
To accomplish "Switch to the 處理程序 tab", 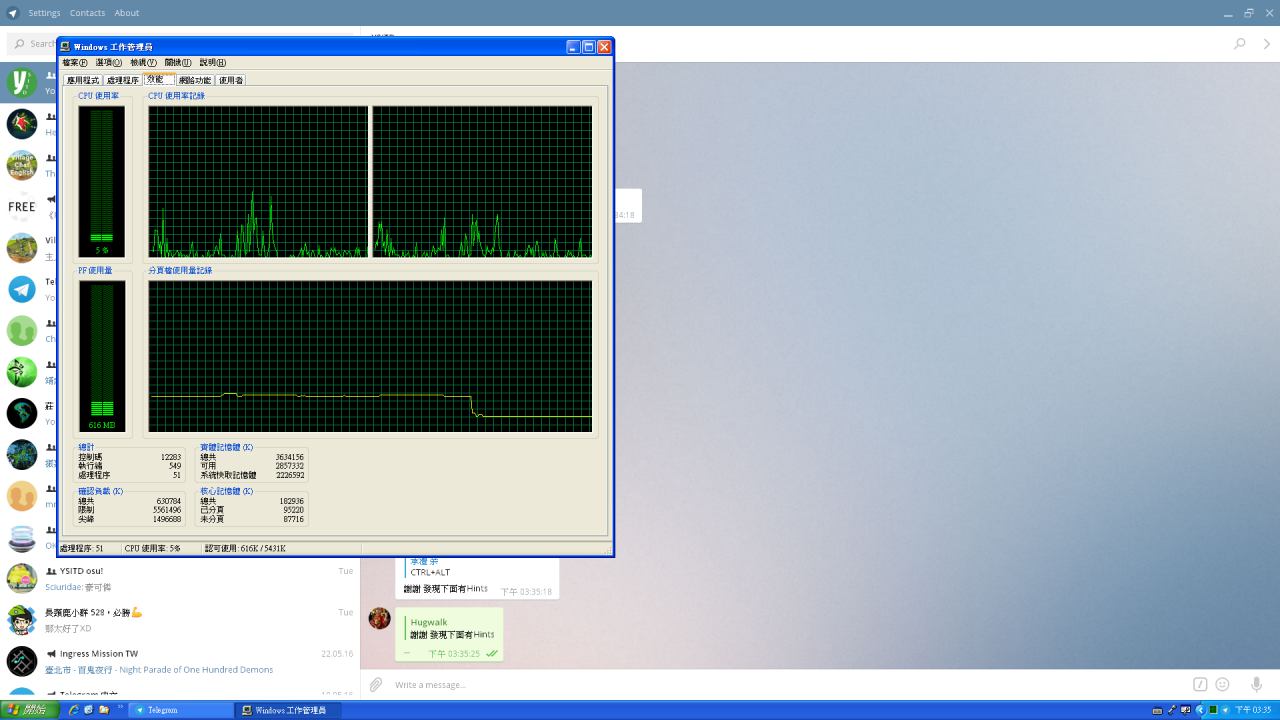I will tap(123, 80).
